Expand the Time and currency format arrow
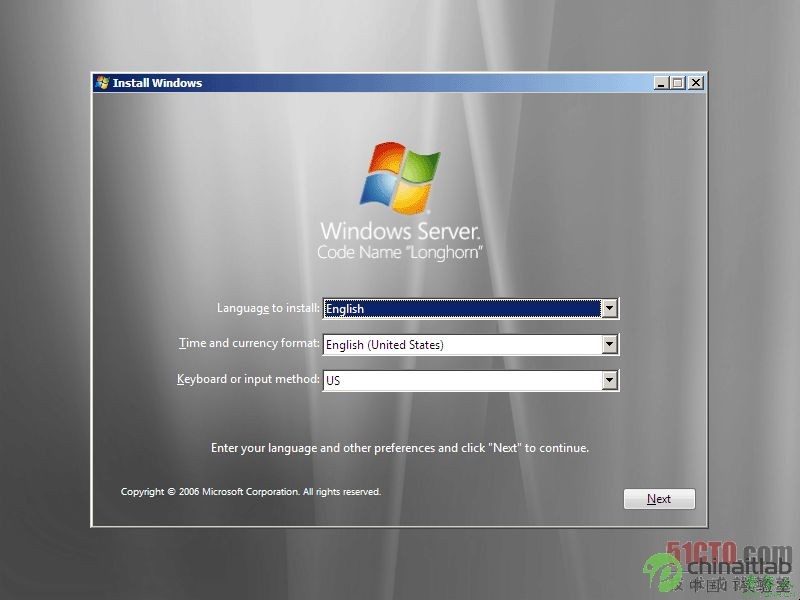Image resolution: width=800 pixels, height=600 pixels. tap(609, 344)
